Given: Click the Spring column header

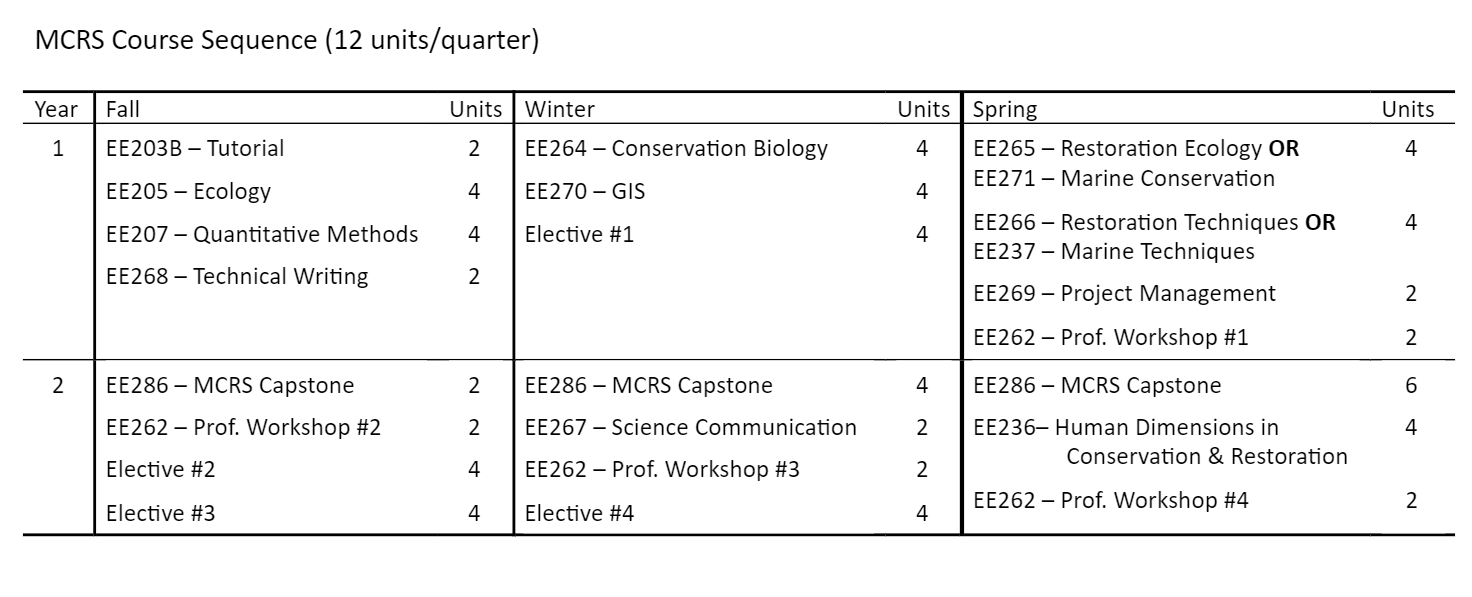Looking at the screenshot, I should pyautogui.click(x=1005, y=109).
